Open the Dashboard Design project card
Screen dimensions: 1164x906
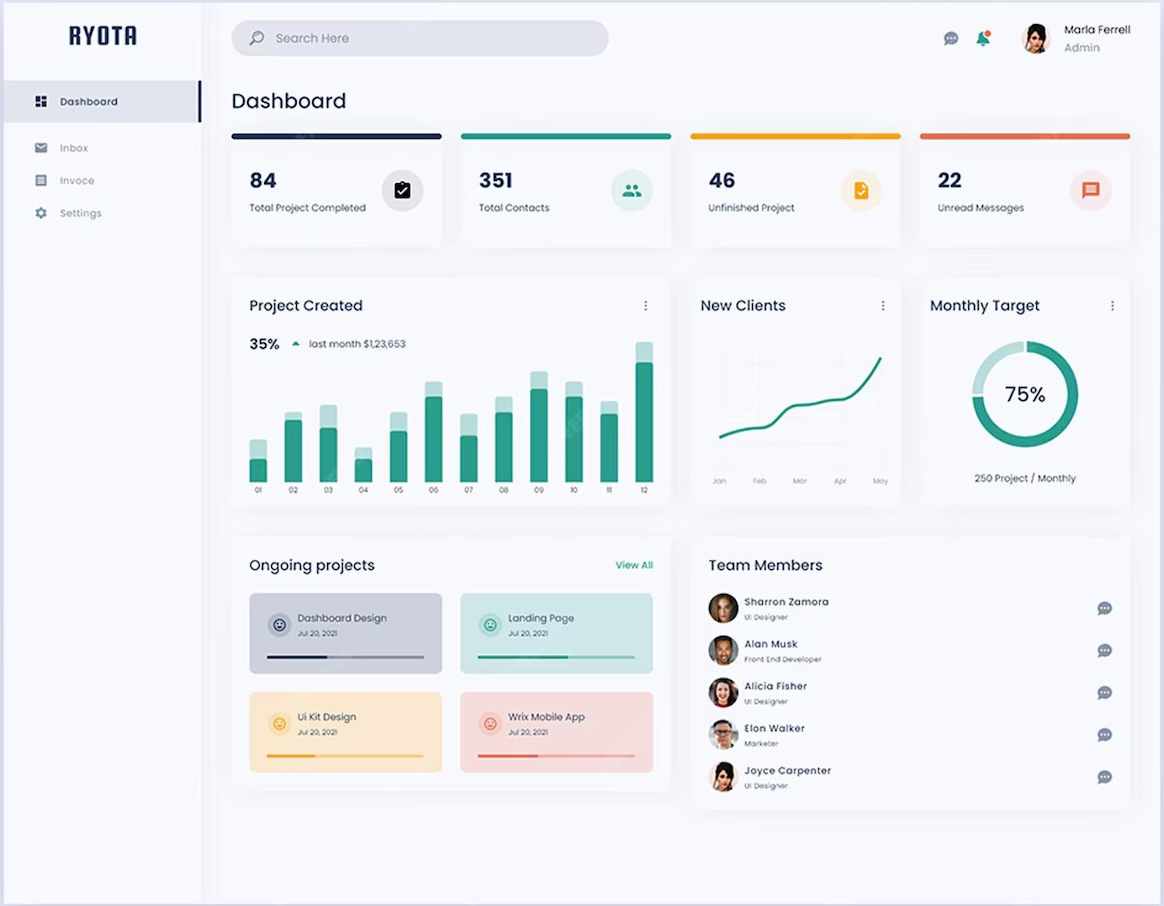click(345, 632)
